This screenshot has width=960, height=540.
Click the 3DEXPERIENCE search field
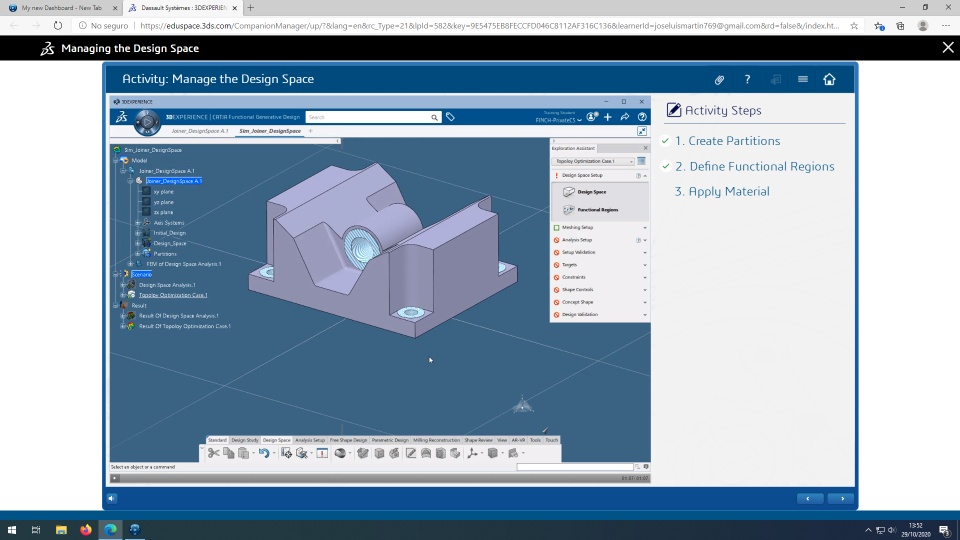[x=367, y=117]
